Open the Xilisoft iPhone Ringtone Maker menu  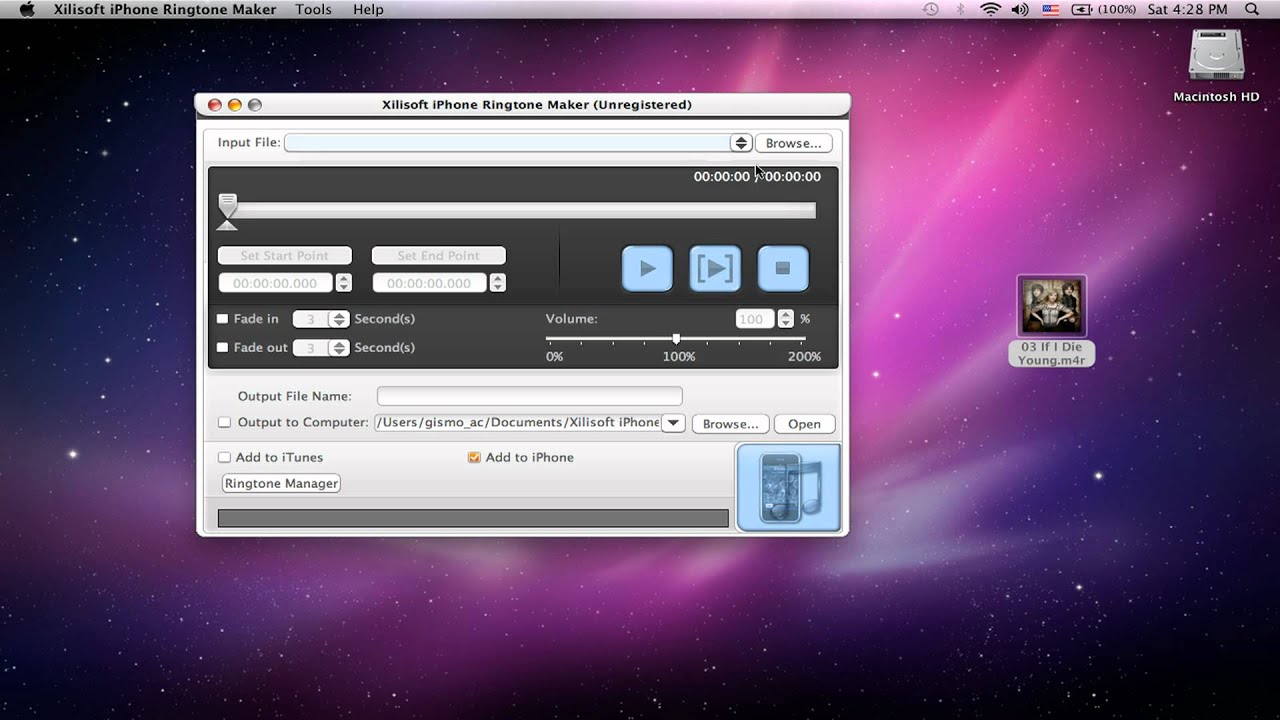coord(163,9)
